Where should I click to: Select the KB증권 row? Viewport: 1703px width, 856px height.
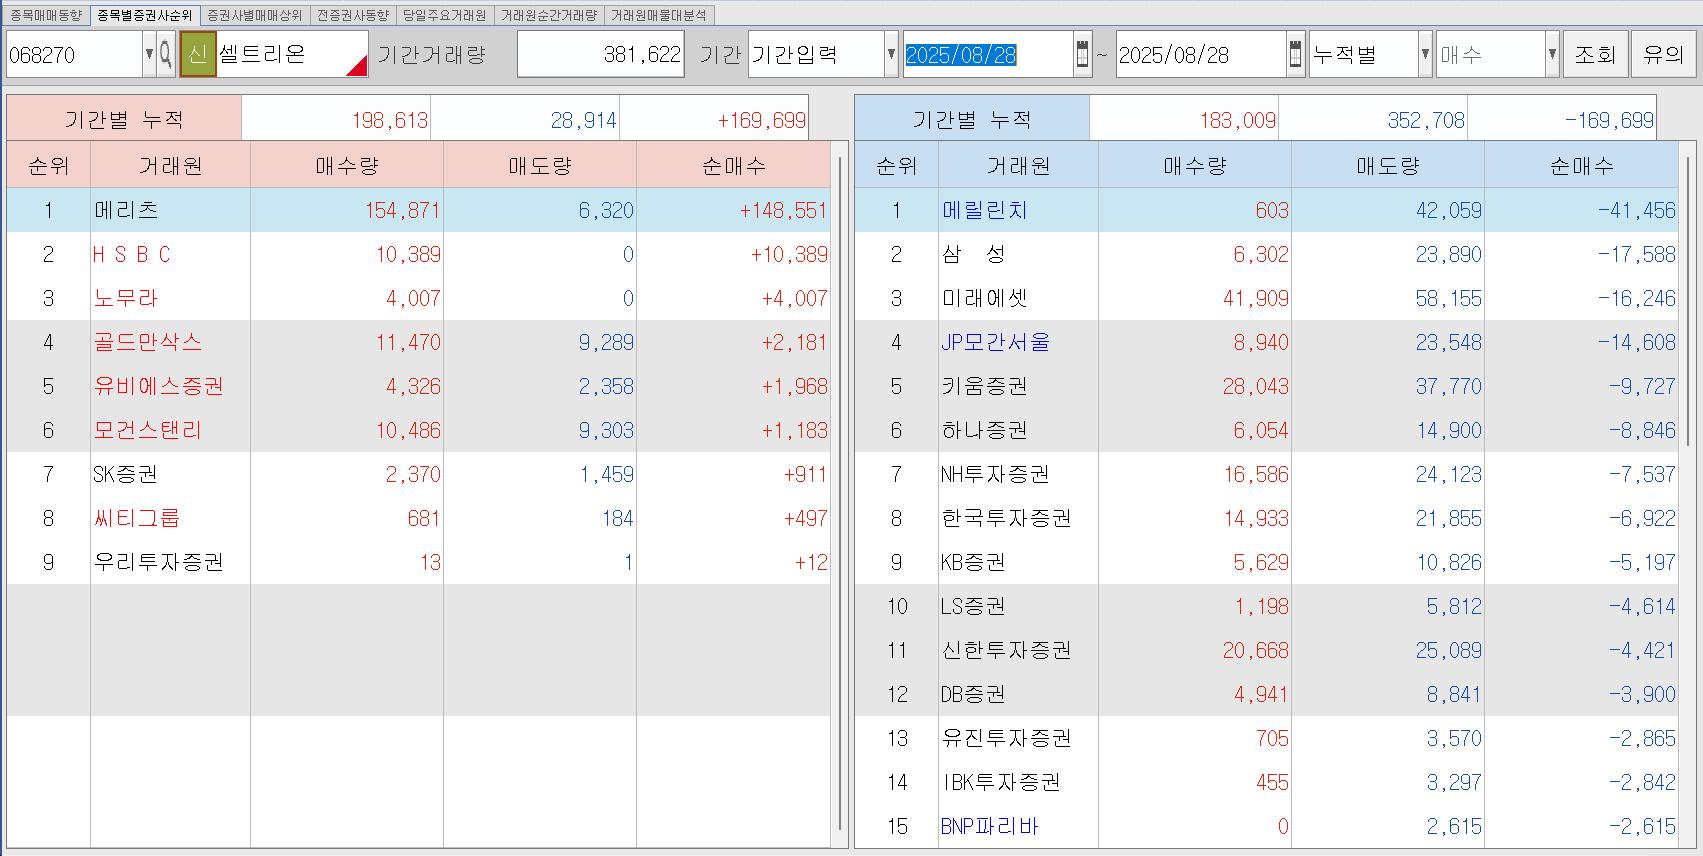(1266, 562)
